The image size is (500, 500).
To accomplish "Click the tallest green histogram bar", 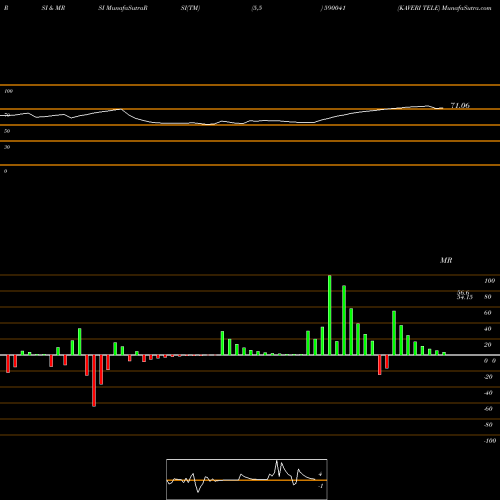I will click(x=330, y=315).
